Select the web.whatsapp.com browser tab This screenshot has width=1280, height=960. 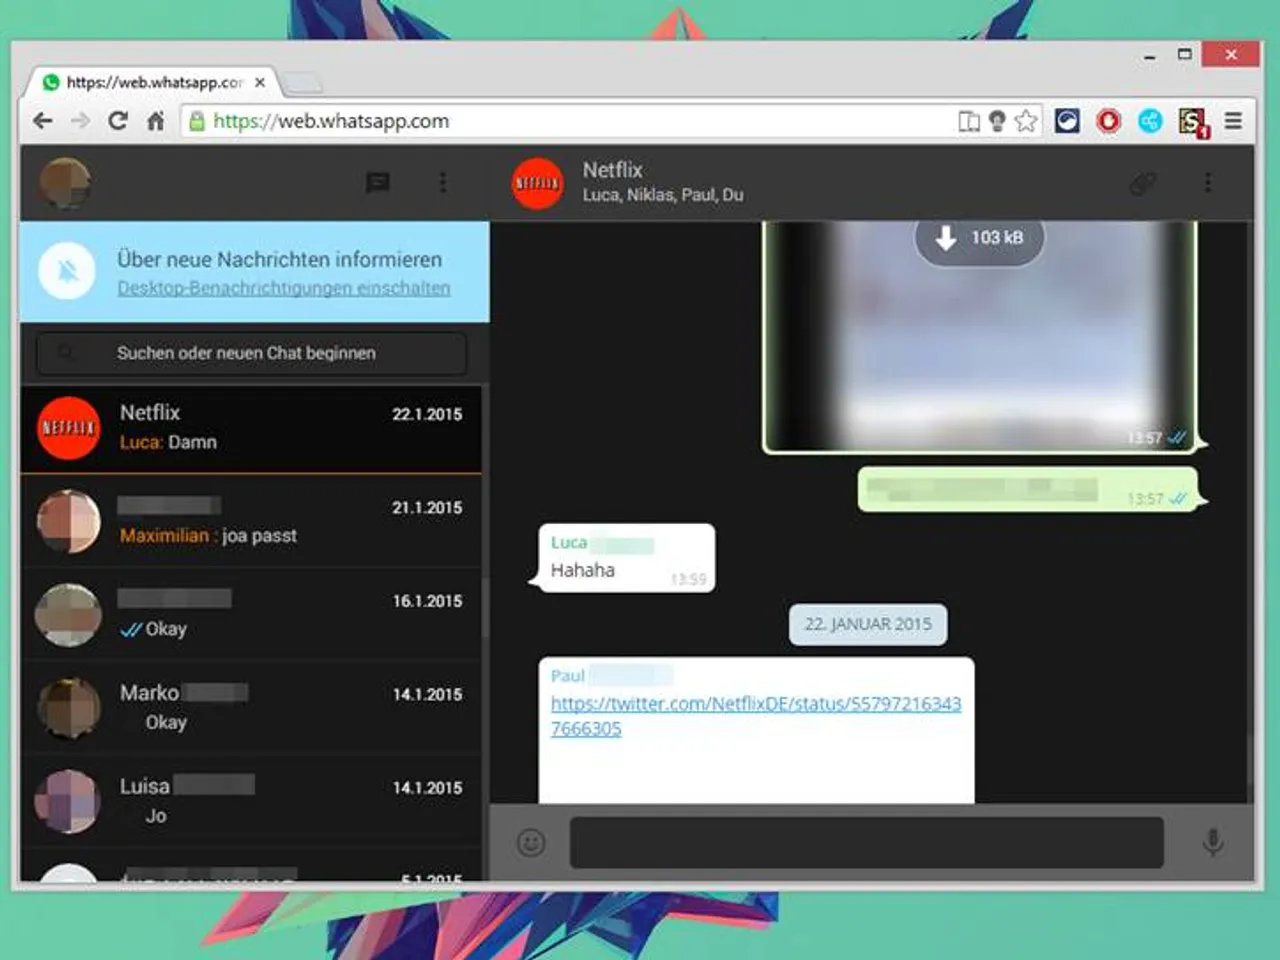150,82
